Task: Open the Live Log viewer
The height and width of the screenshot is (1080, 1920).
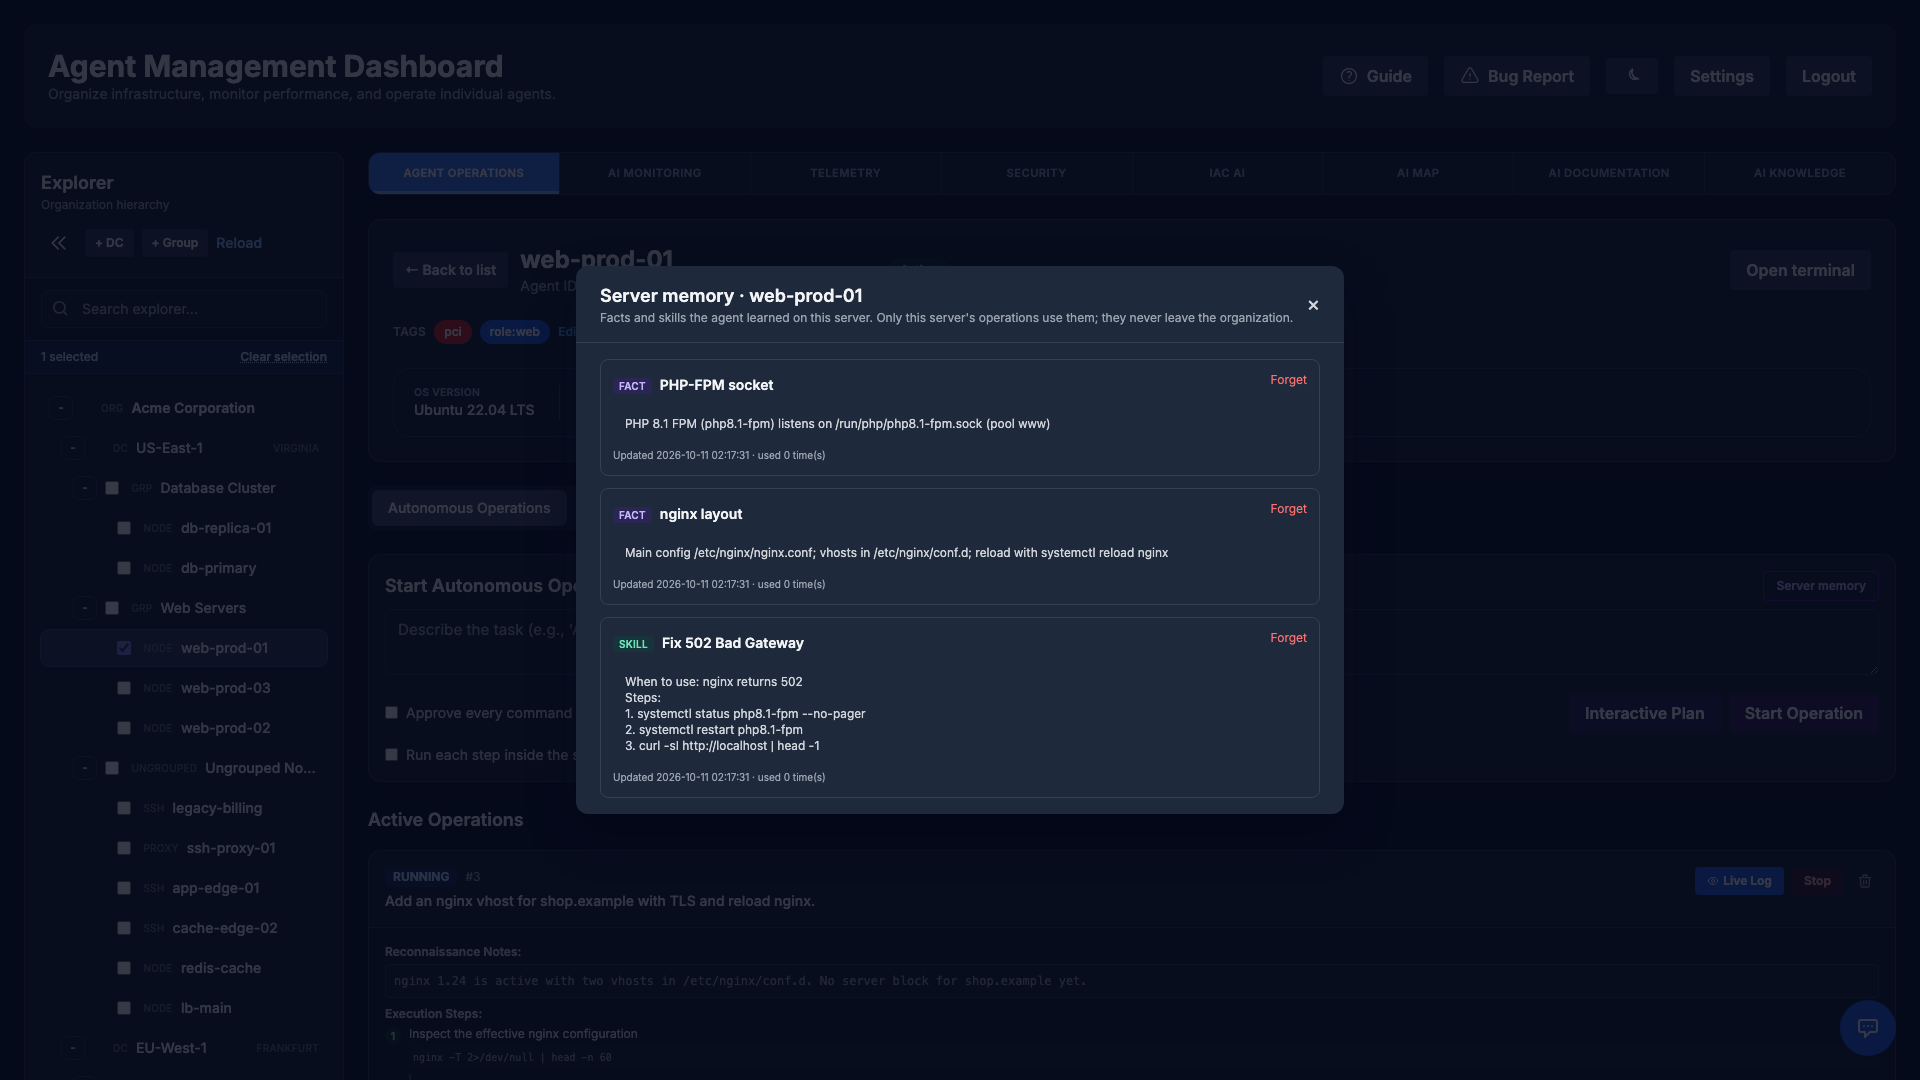Action: pos(1739,881)
